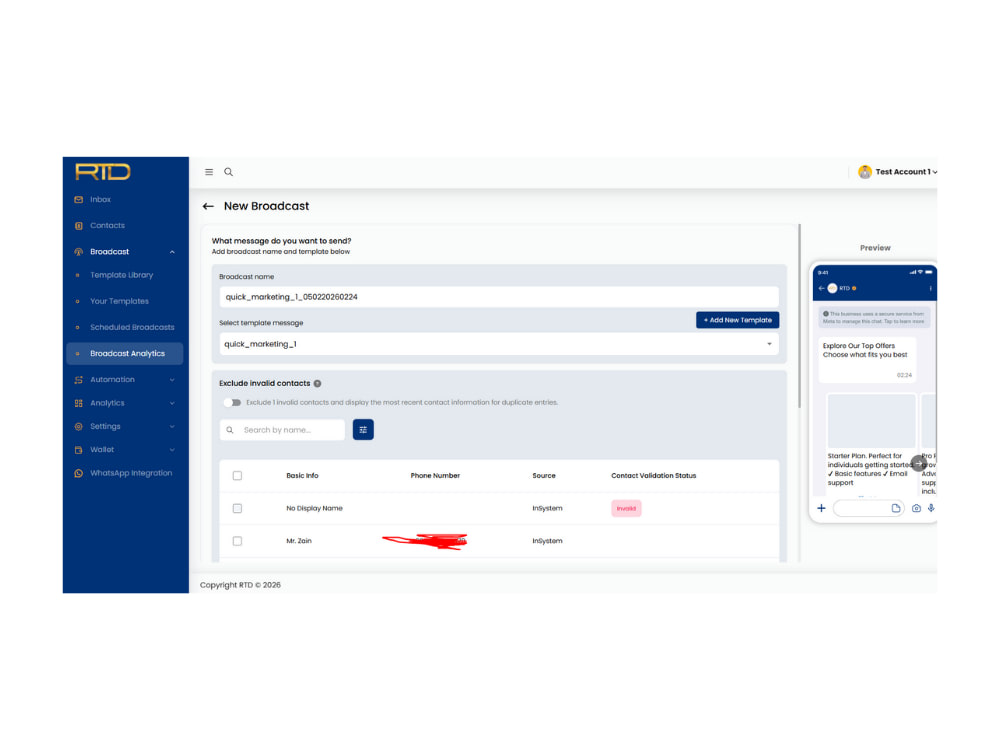This screenshot has width=1000, height=750.
Task: Expand the Settings menu chevron
Action: click(x=172, y=427)
